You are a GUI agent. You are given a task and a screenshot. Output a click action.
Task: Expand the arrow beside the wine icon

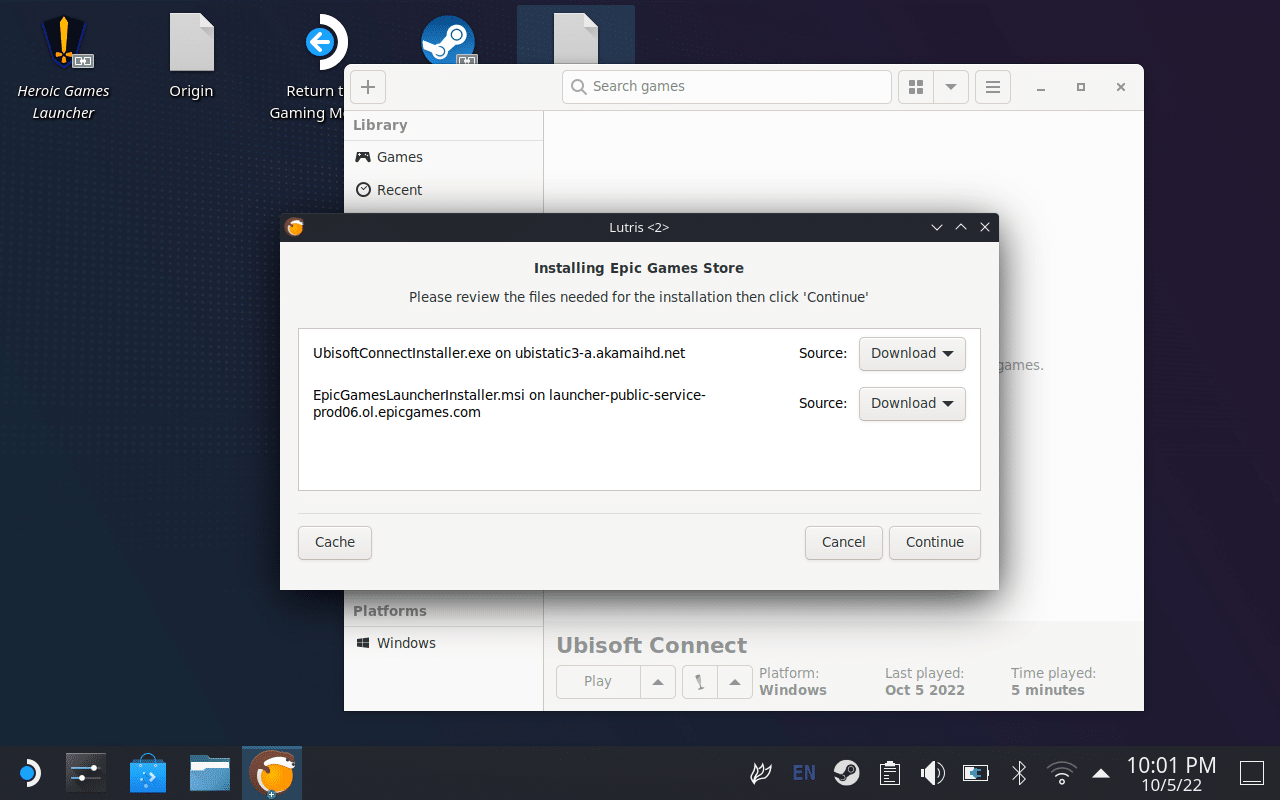[x=735, y=682]
